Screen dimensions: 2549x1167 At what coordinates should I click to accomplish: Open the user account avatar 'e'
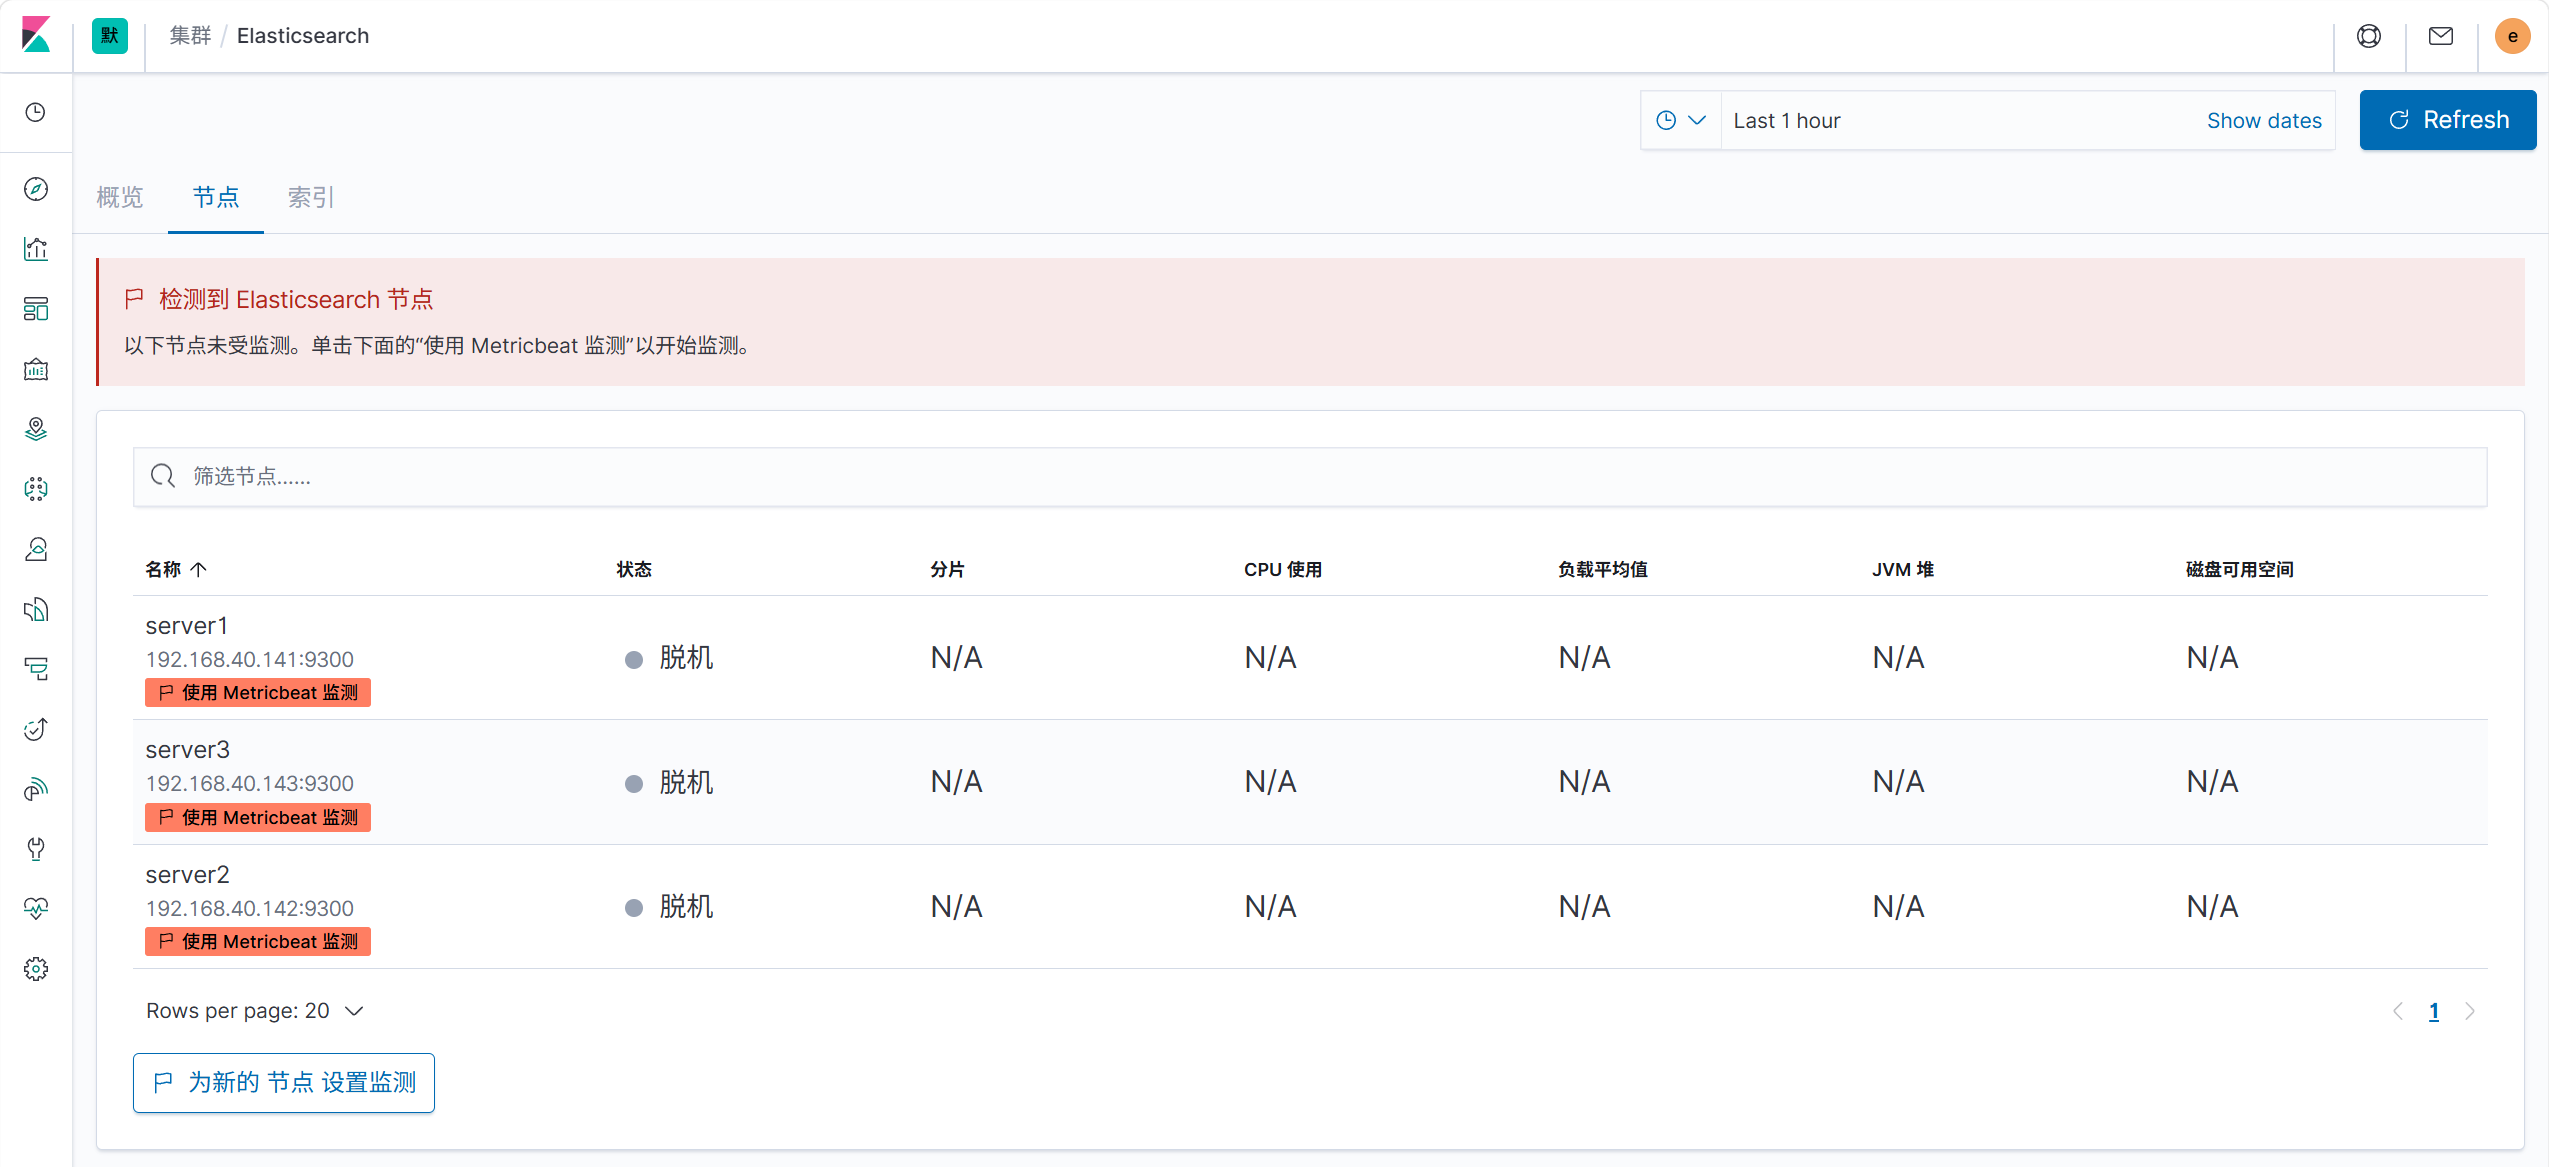point(2513,36)
